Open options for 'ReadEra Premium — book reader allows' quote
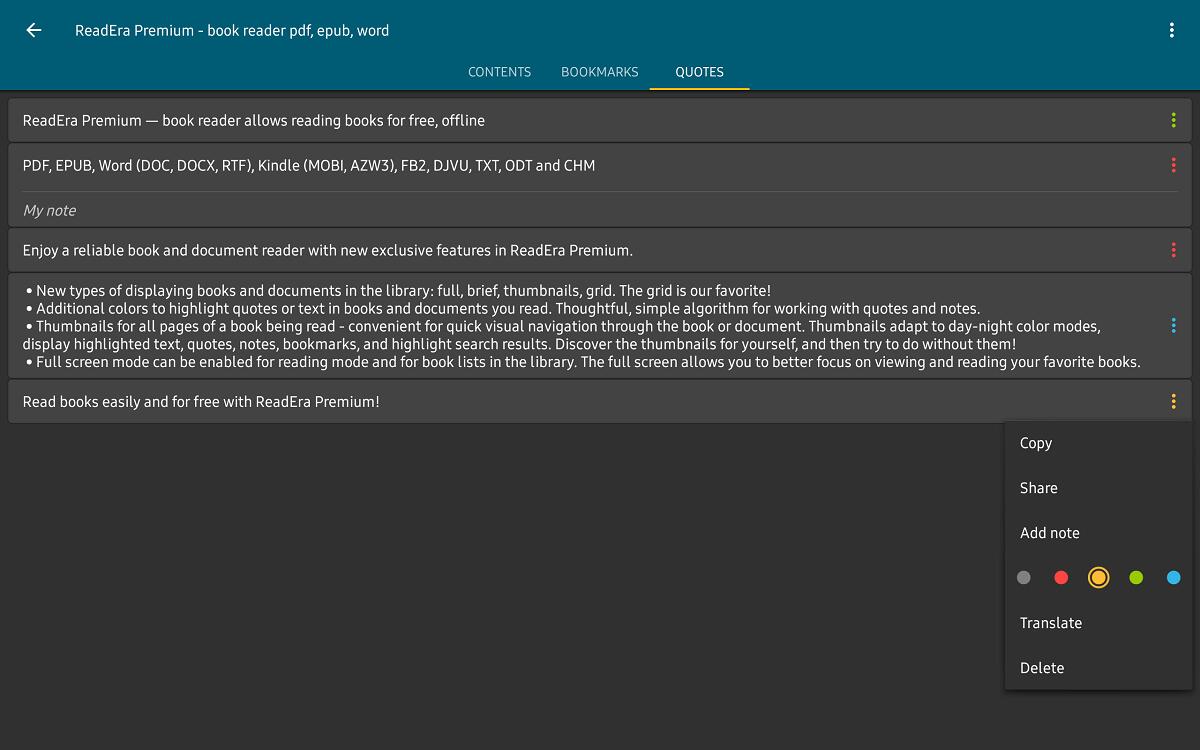1200x750 pixels. click(x=1173, y=120)
